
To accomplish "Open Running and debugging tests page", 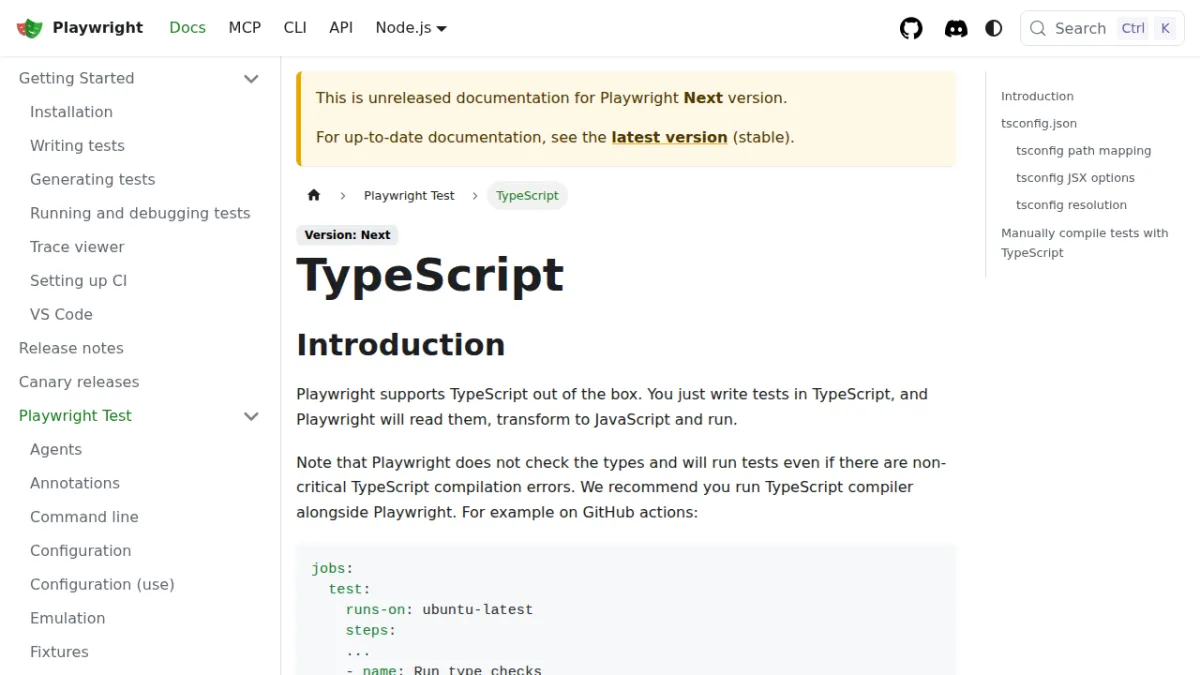I will [140, 213].
